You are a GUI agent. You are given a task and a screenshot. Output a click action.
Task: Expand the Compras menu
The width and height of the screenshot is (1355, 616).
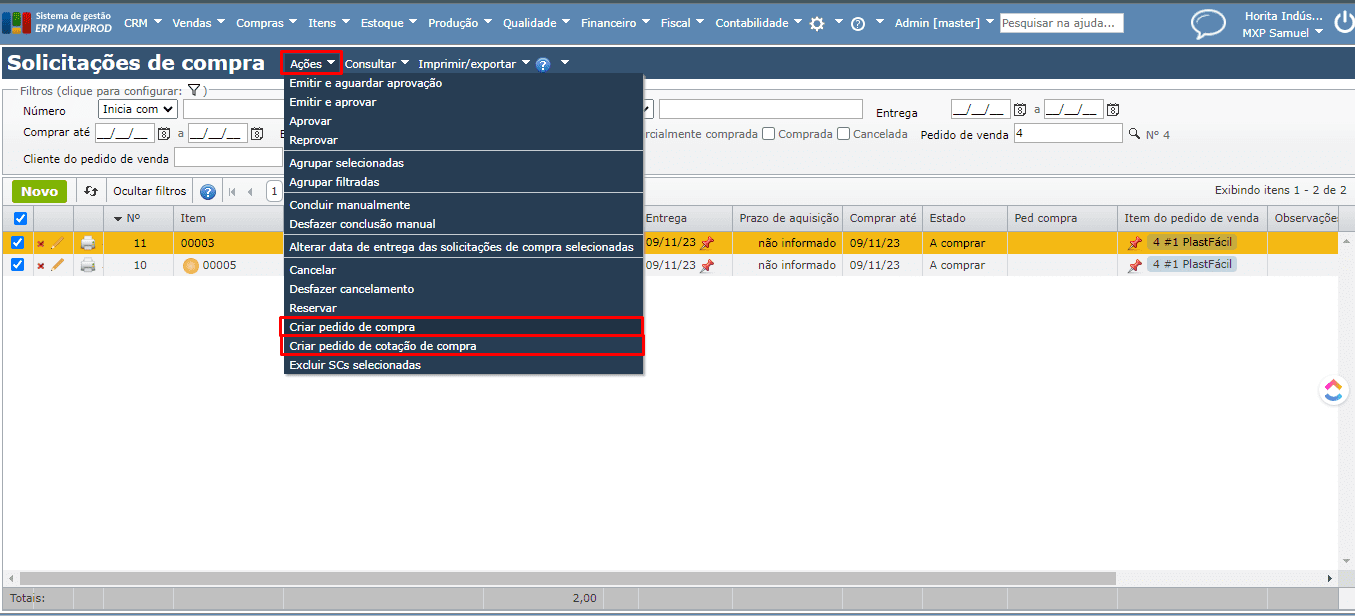[x=267, y=23]
